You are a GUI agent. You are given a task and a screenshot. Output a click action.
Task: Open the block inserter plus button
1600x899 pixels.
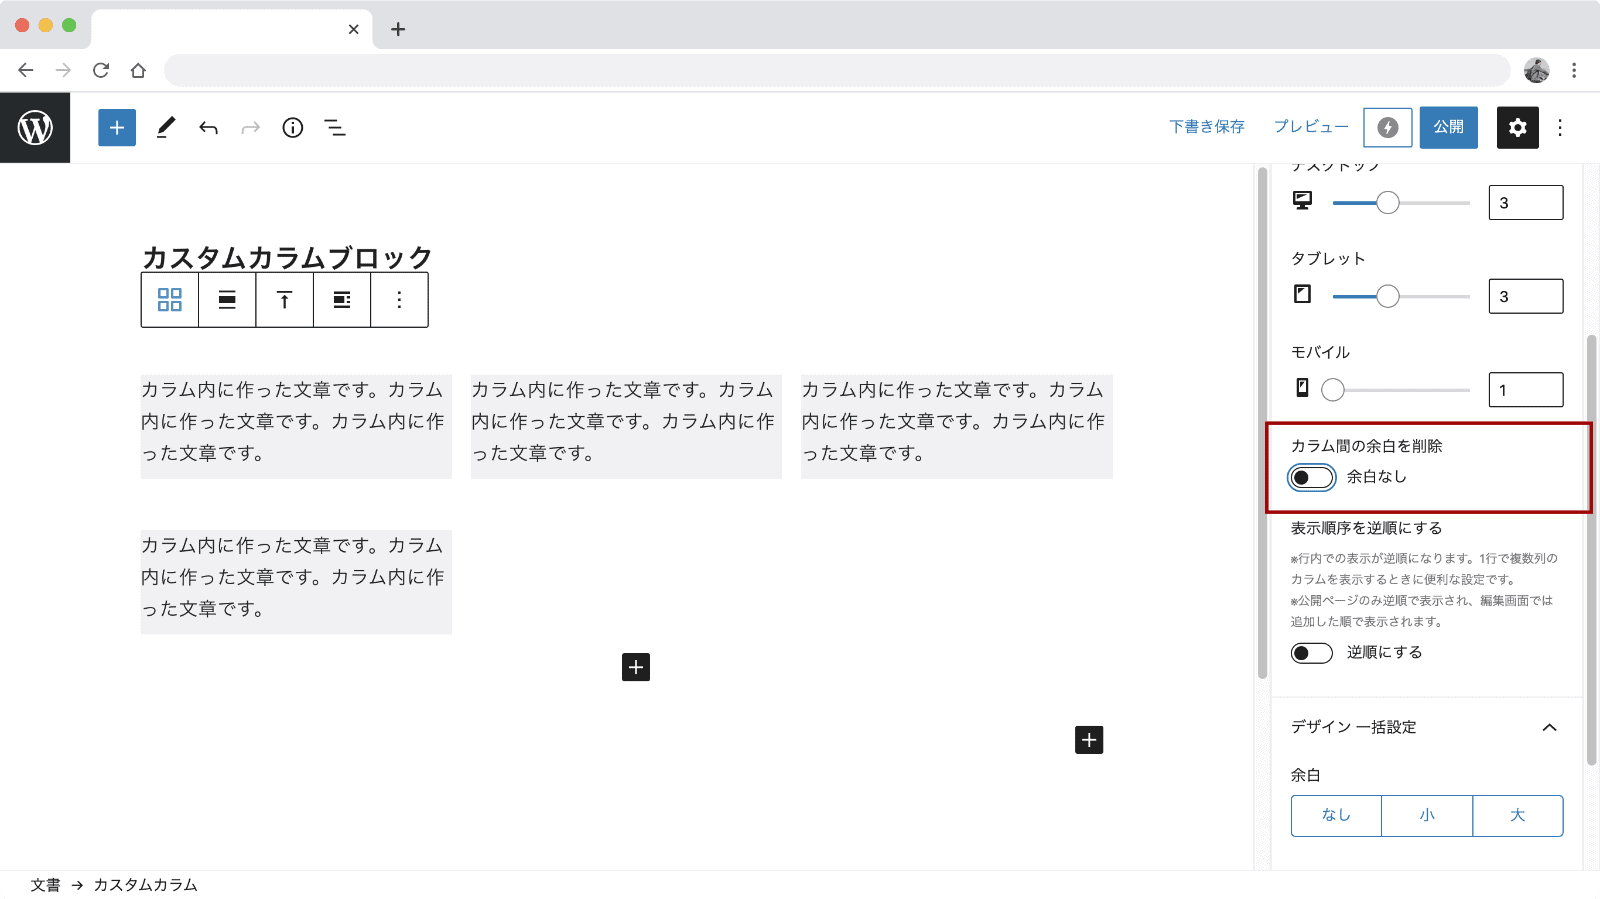click(x=117, y=128)
